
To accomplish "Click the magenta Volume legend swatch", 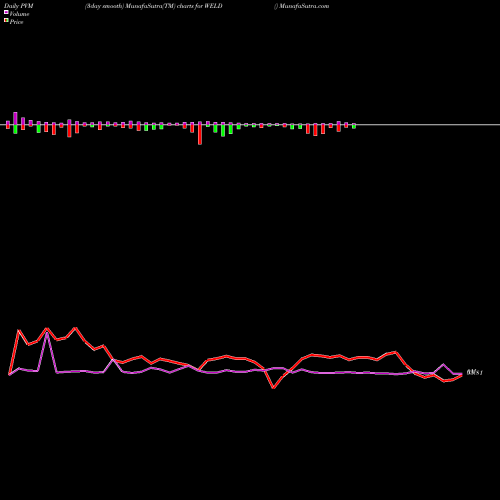I will click(6, 13).
